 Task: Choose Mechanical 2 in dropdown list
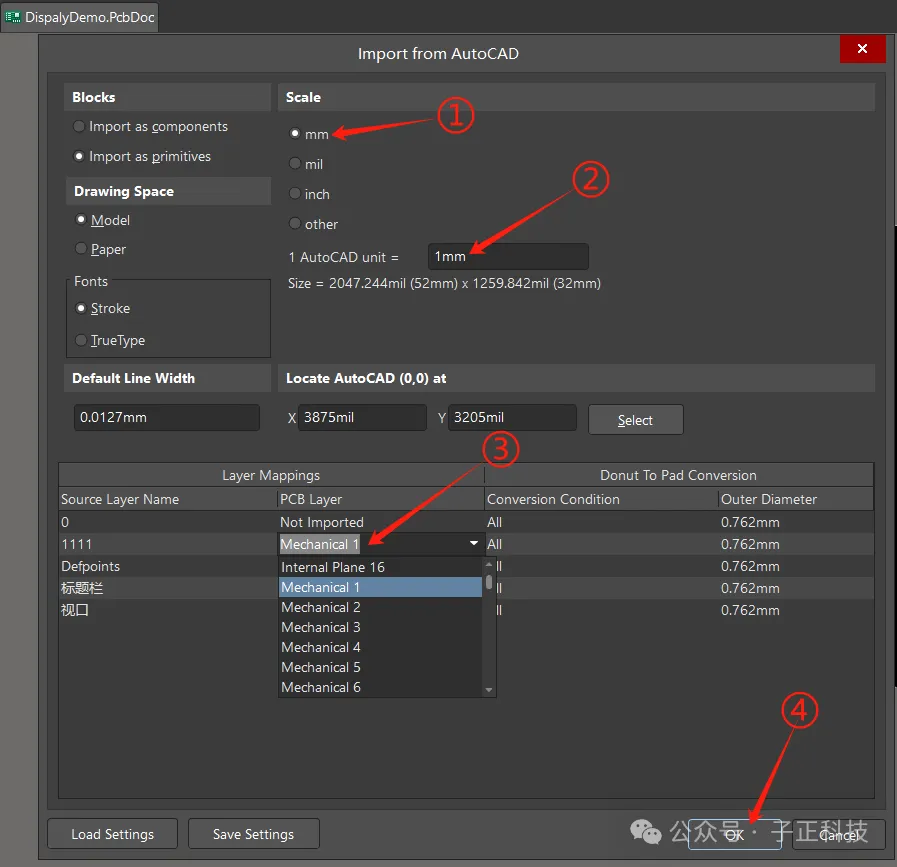click(380, 607)
